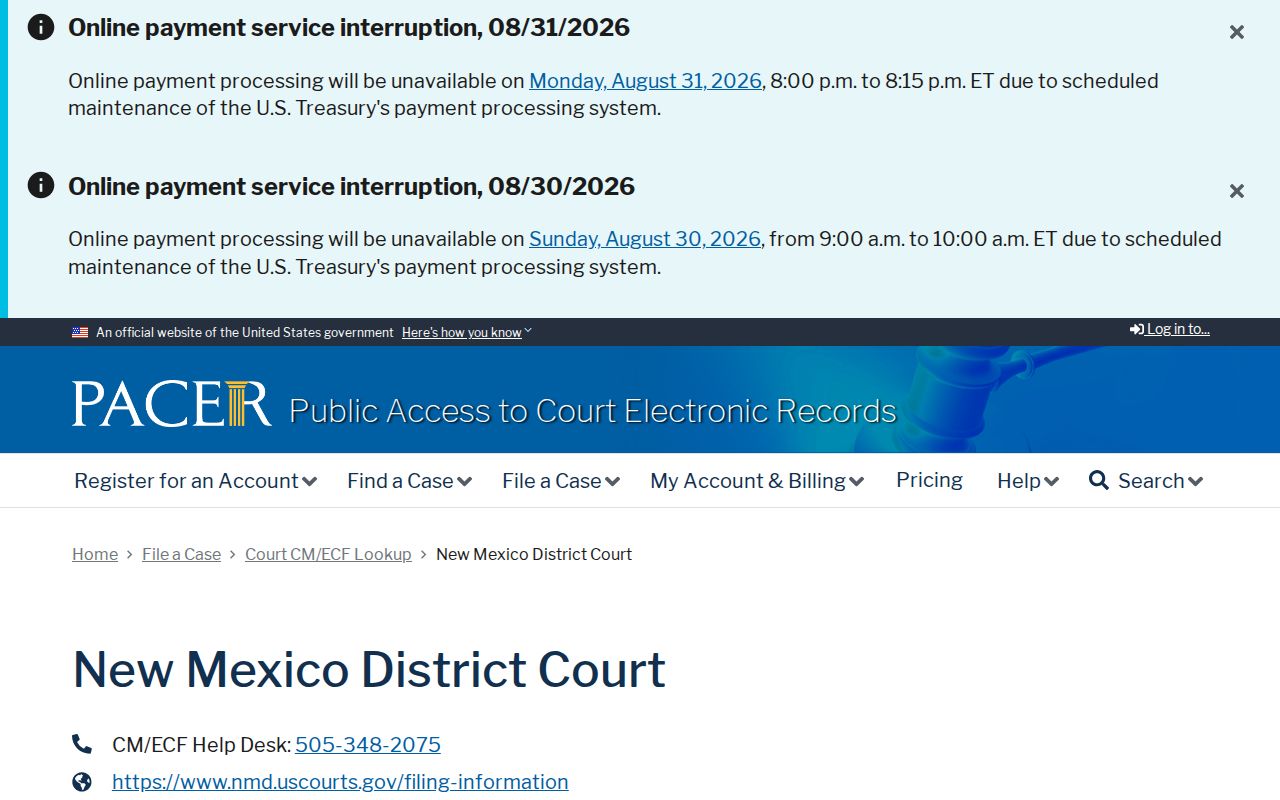Open the Monday, August 31, 2026 link
The width and height of the screenshot is (1280, 800).
coord(645,81)
